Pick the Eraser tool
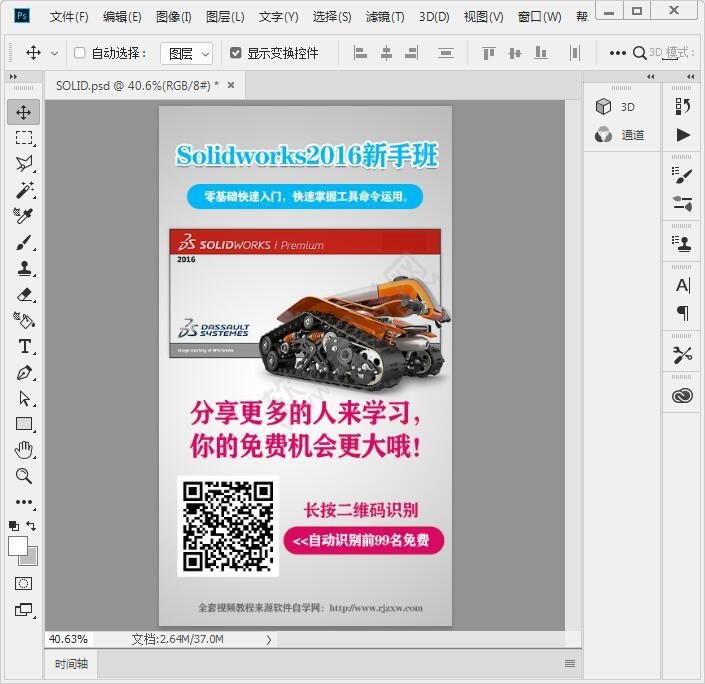This screenshot has width=705, height=684. click(x=24, y=294)
